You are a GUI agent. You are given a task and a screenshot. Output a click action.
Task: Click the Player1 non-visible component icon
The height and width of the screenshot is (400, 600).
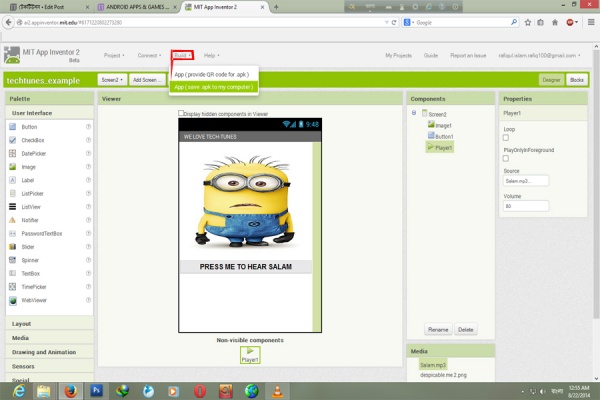pos(249,350)
